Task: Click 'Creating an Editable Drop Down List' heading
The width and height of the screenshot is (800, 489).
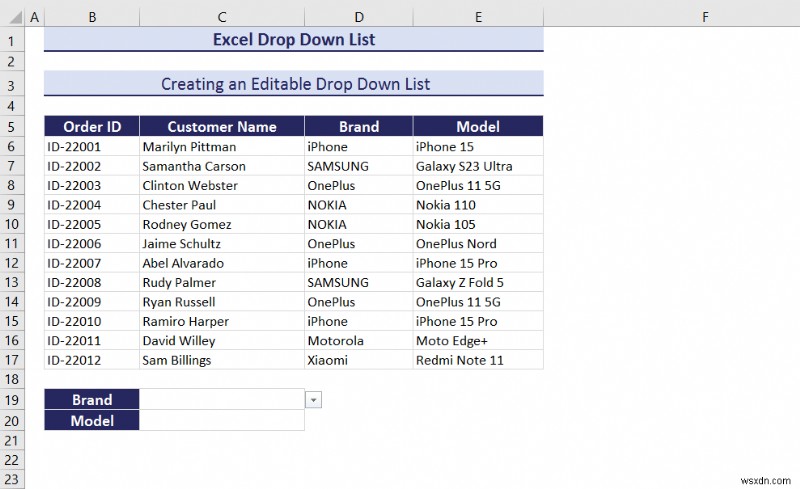Action: [295, 84]
